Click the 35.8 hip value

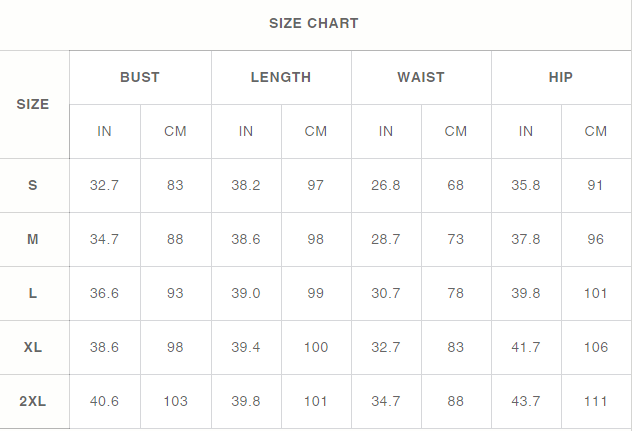(x=526, y=185)
